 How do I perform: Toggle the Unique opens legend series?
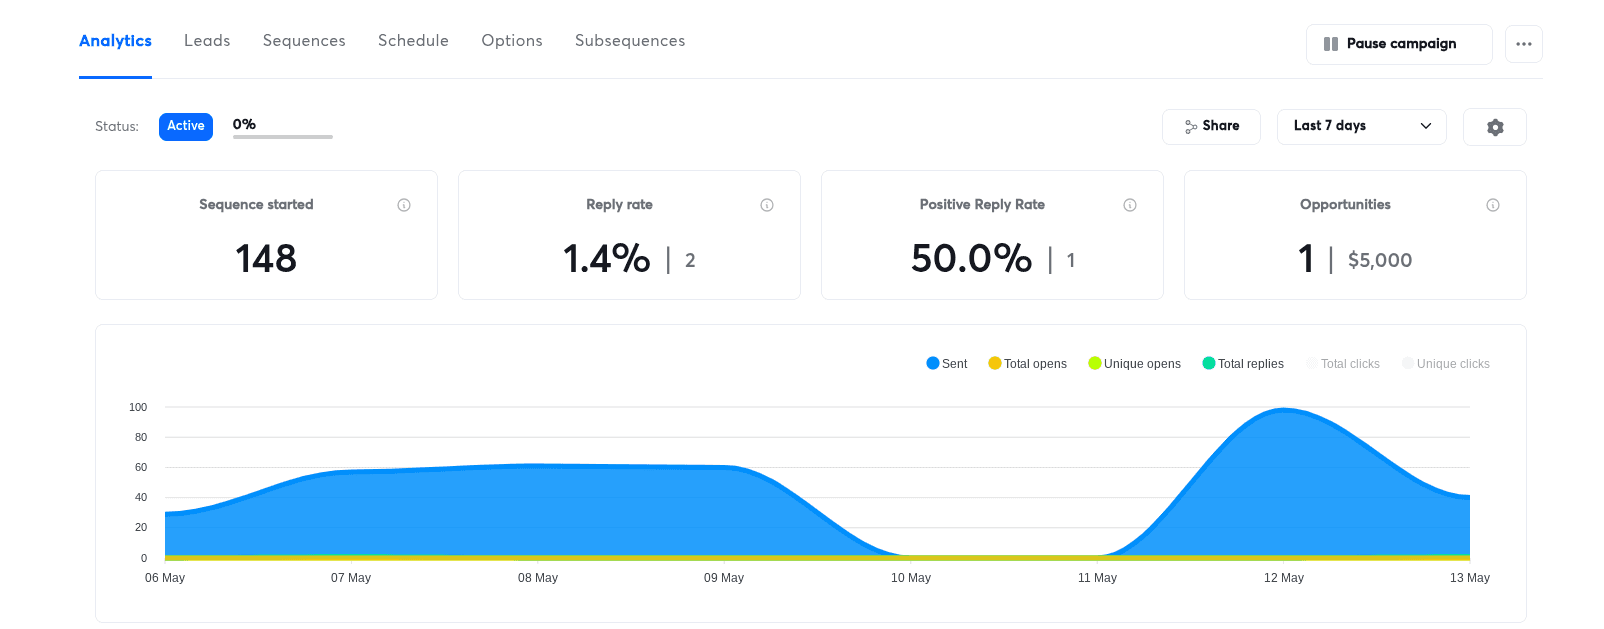[1134, 364]
